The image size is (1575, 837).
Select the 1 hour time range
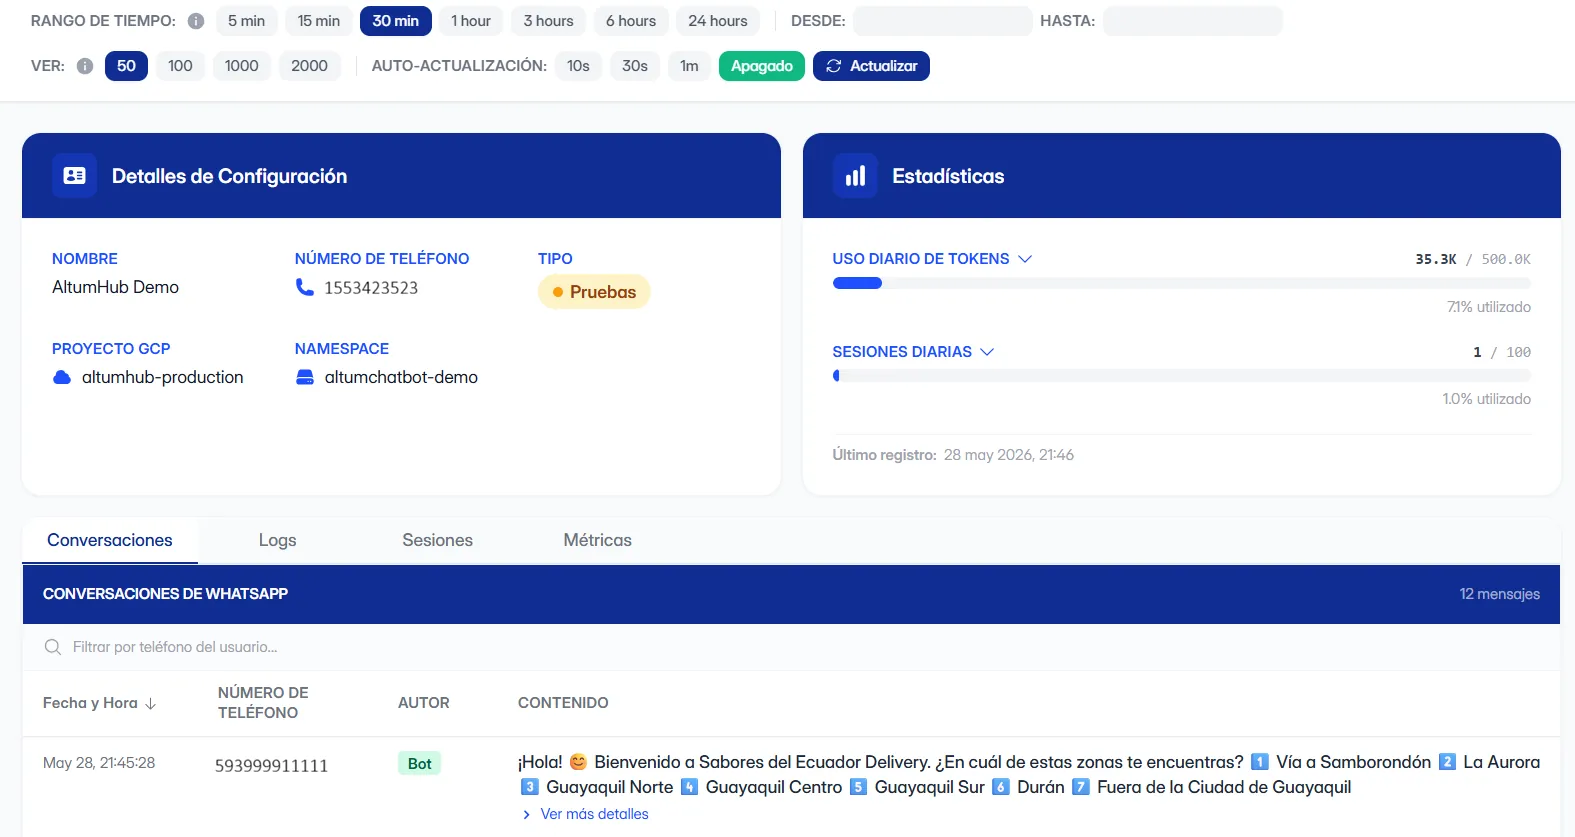pos(471,21)
